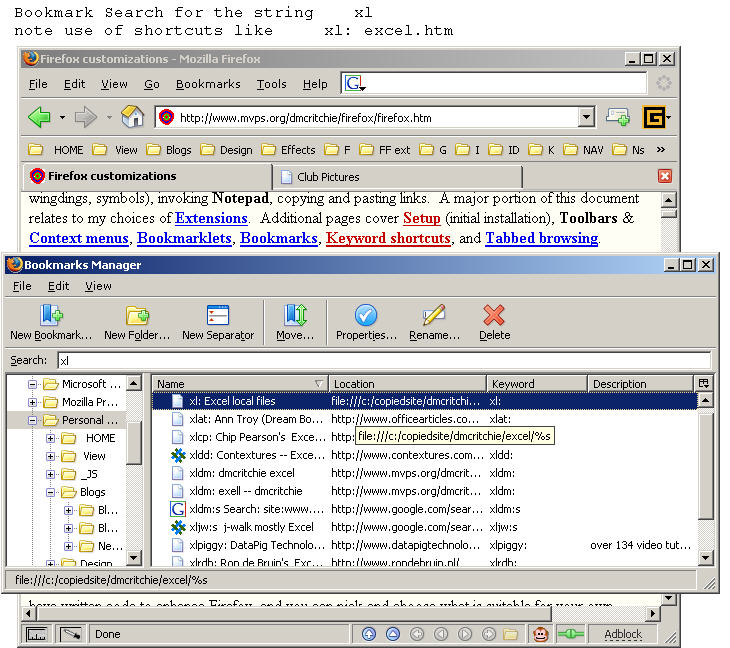Open the Google search engine icon

[x=354, y=83]
